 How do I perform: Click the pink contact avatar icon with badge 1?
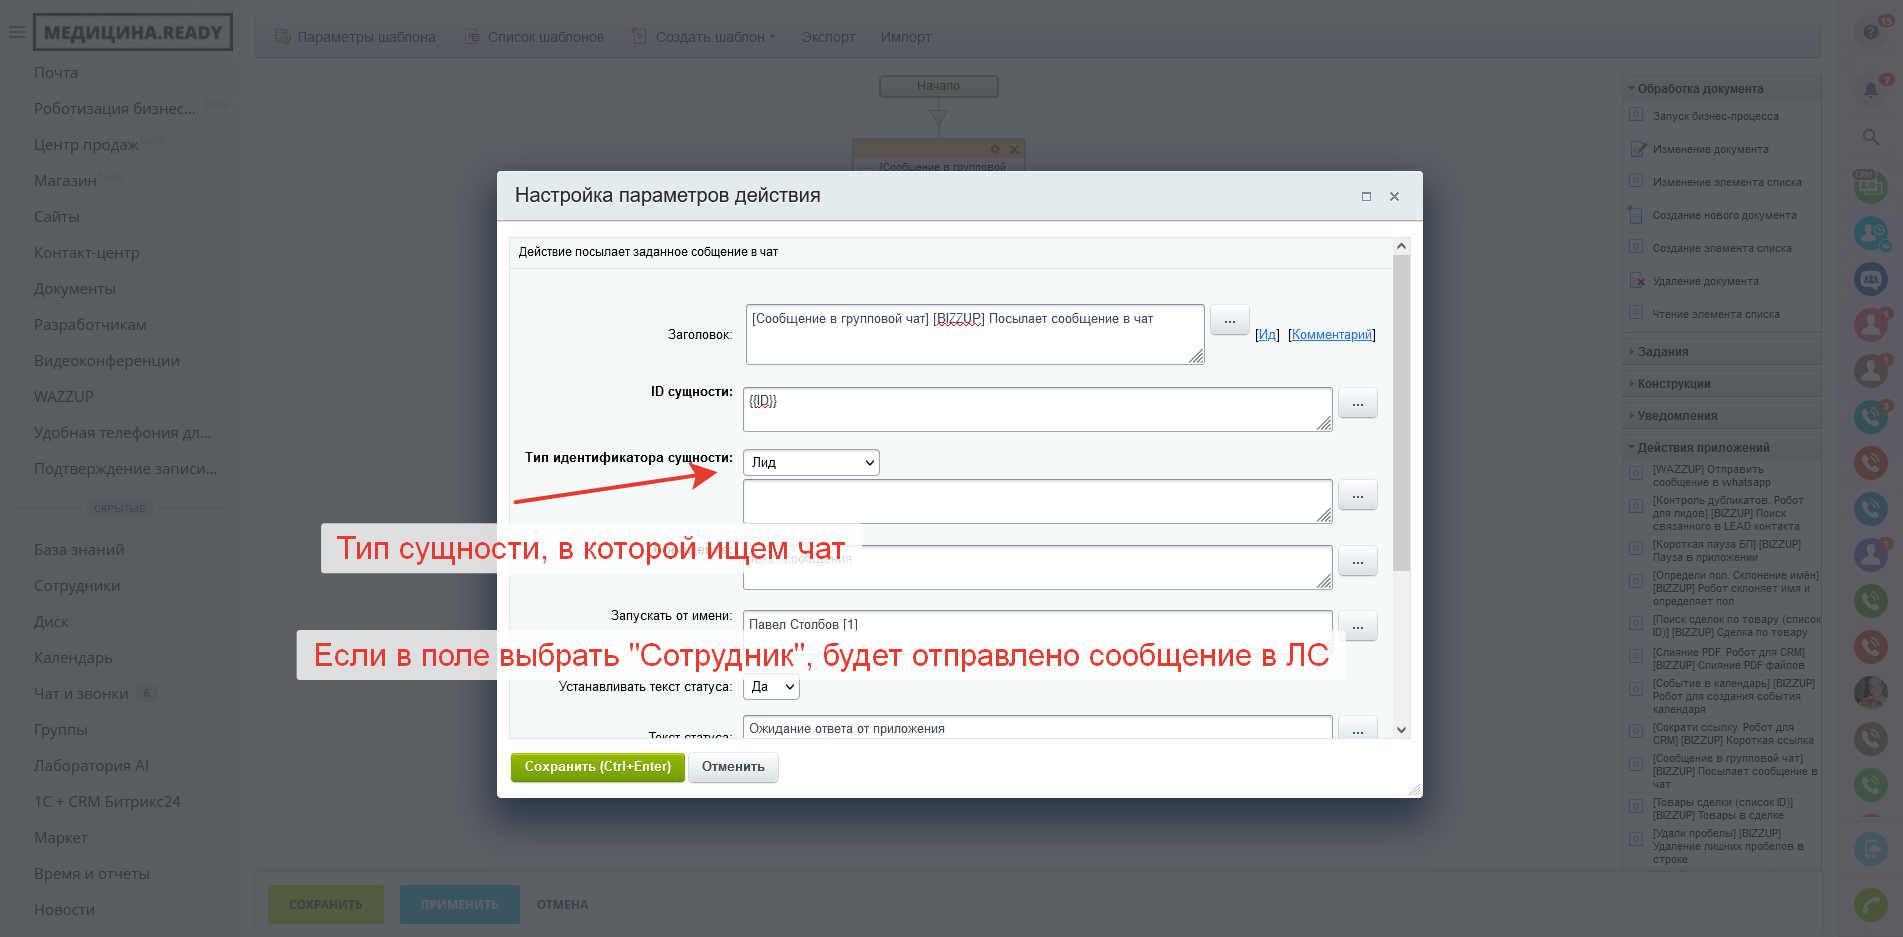1871,324
